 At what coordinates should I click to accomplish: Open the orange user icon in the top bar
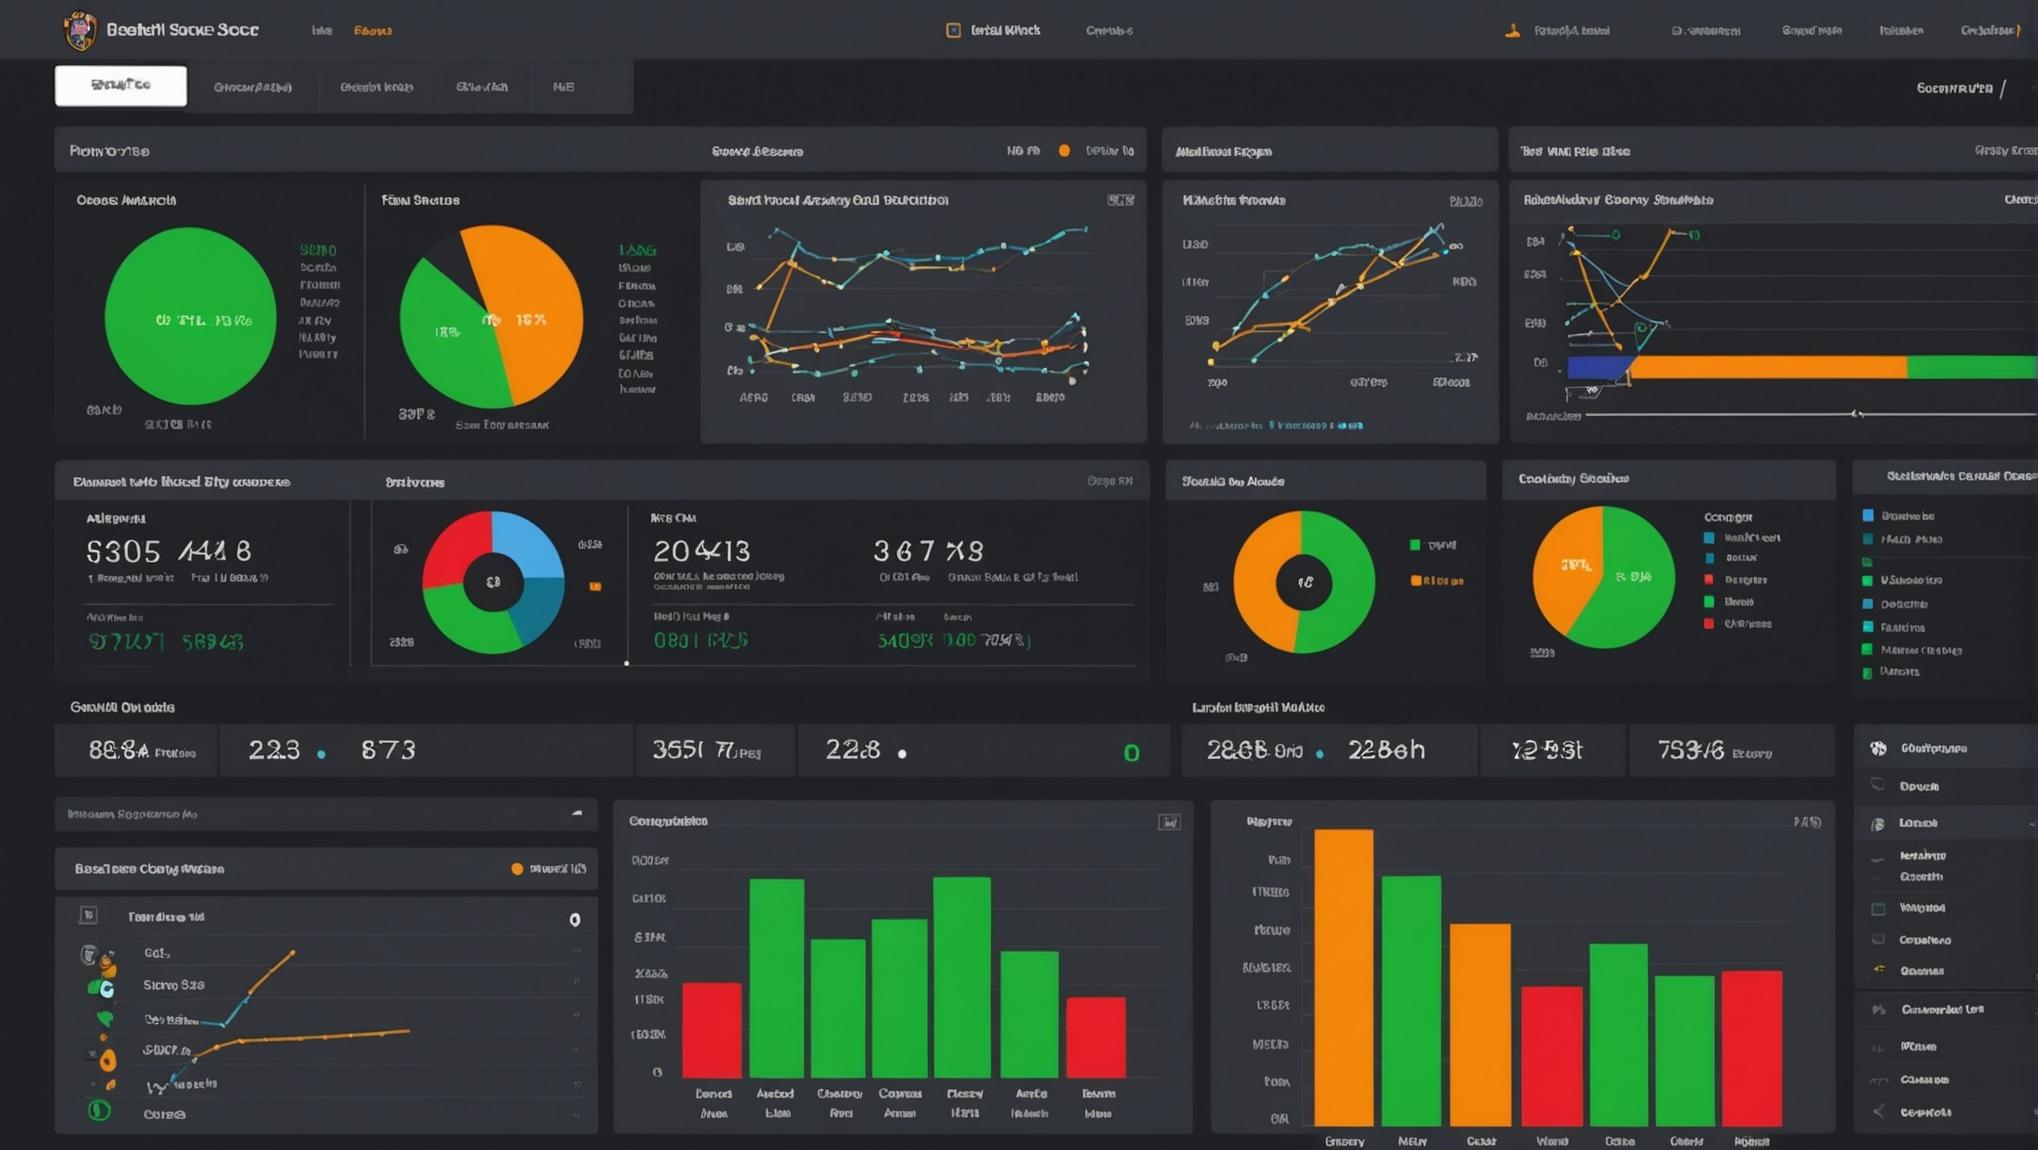[x=1513, y=30]
